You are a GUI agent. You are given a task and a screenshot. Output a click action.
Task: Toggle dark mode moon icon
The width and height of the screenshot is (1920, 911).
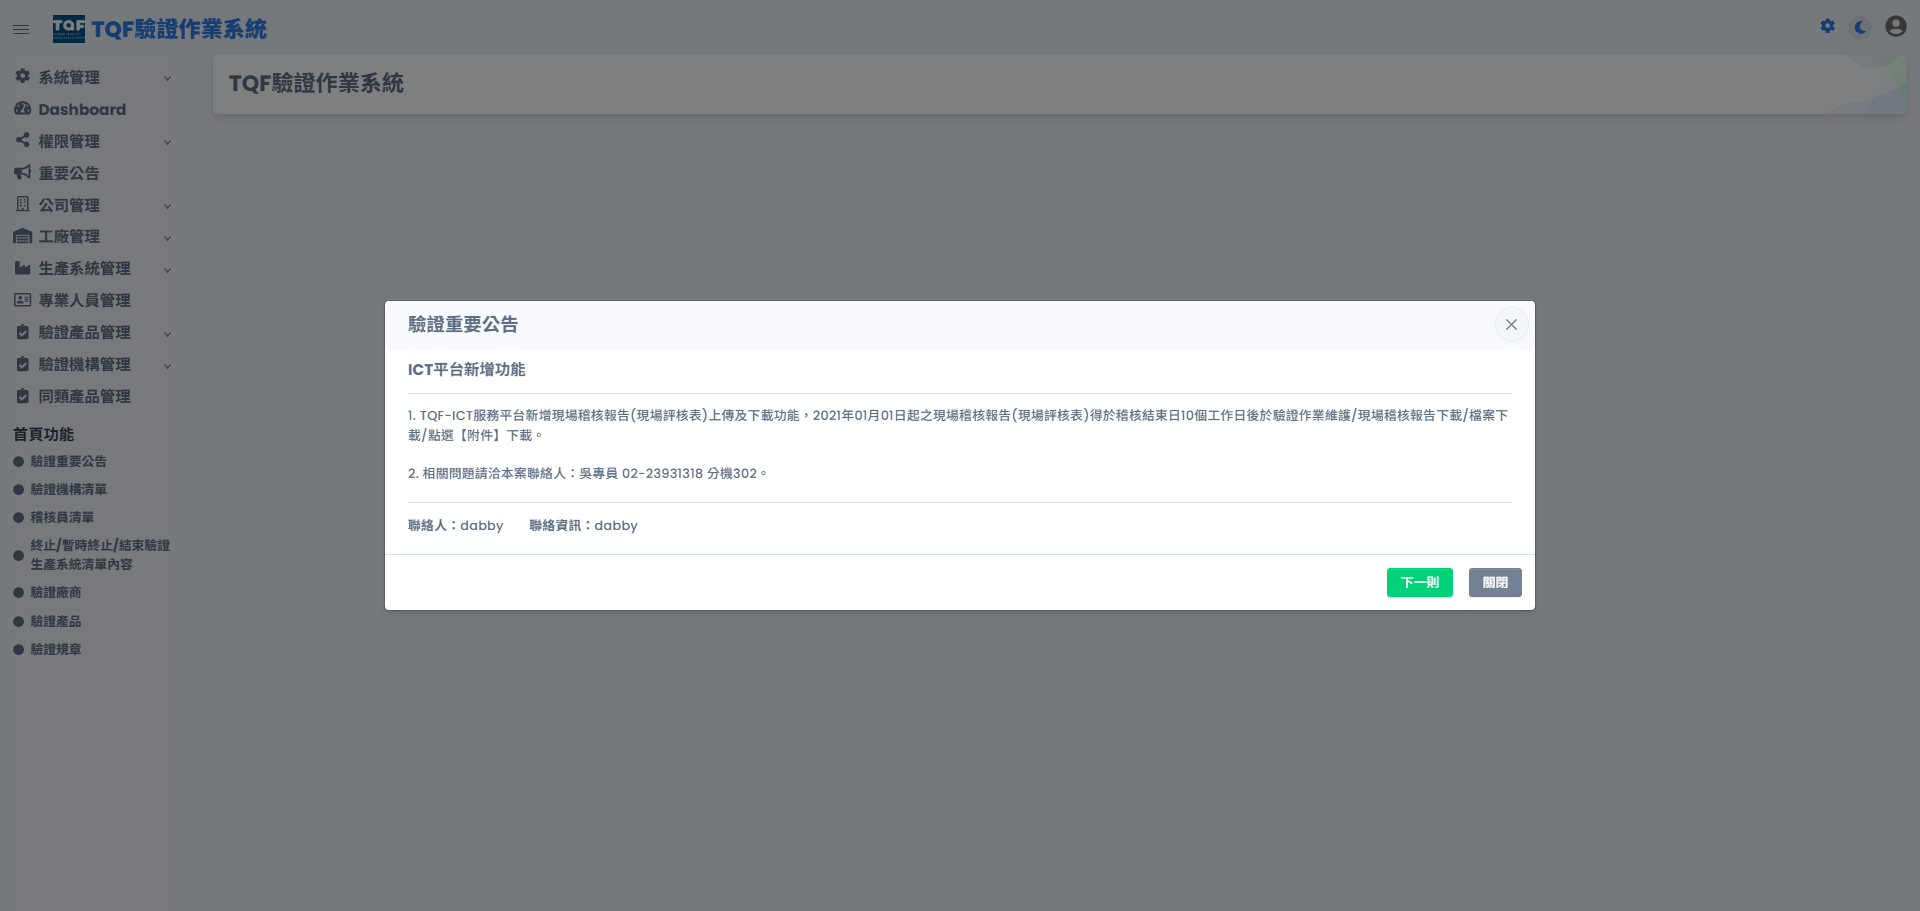(x=1860, y=27)
